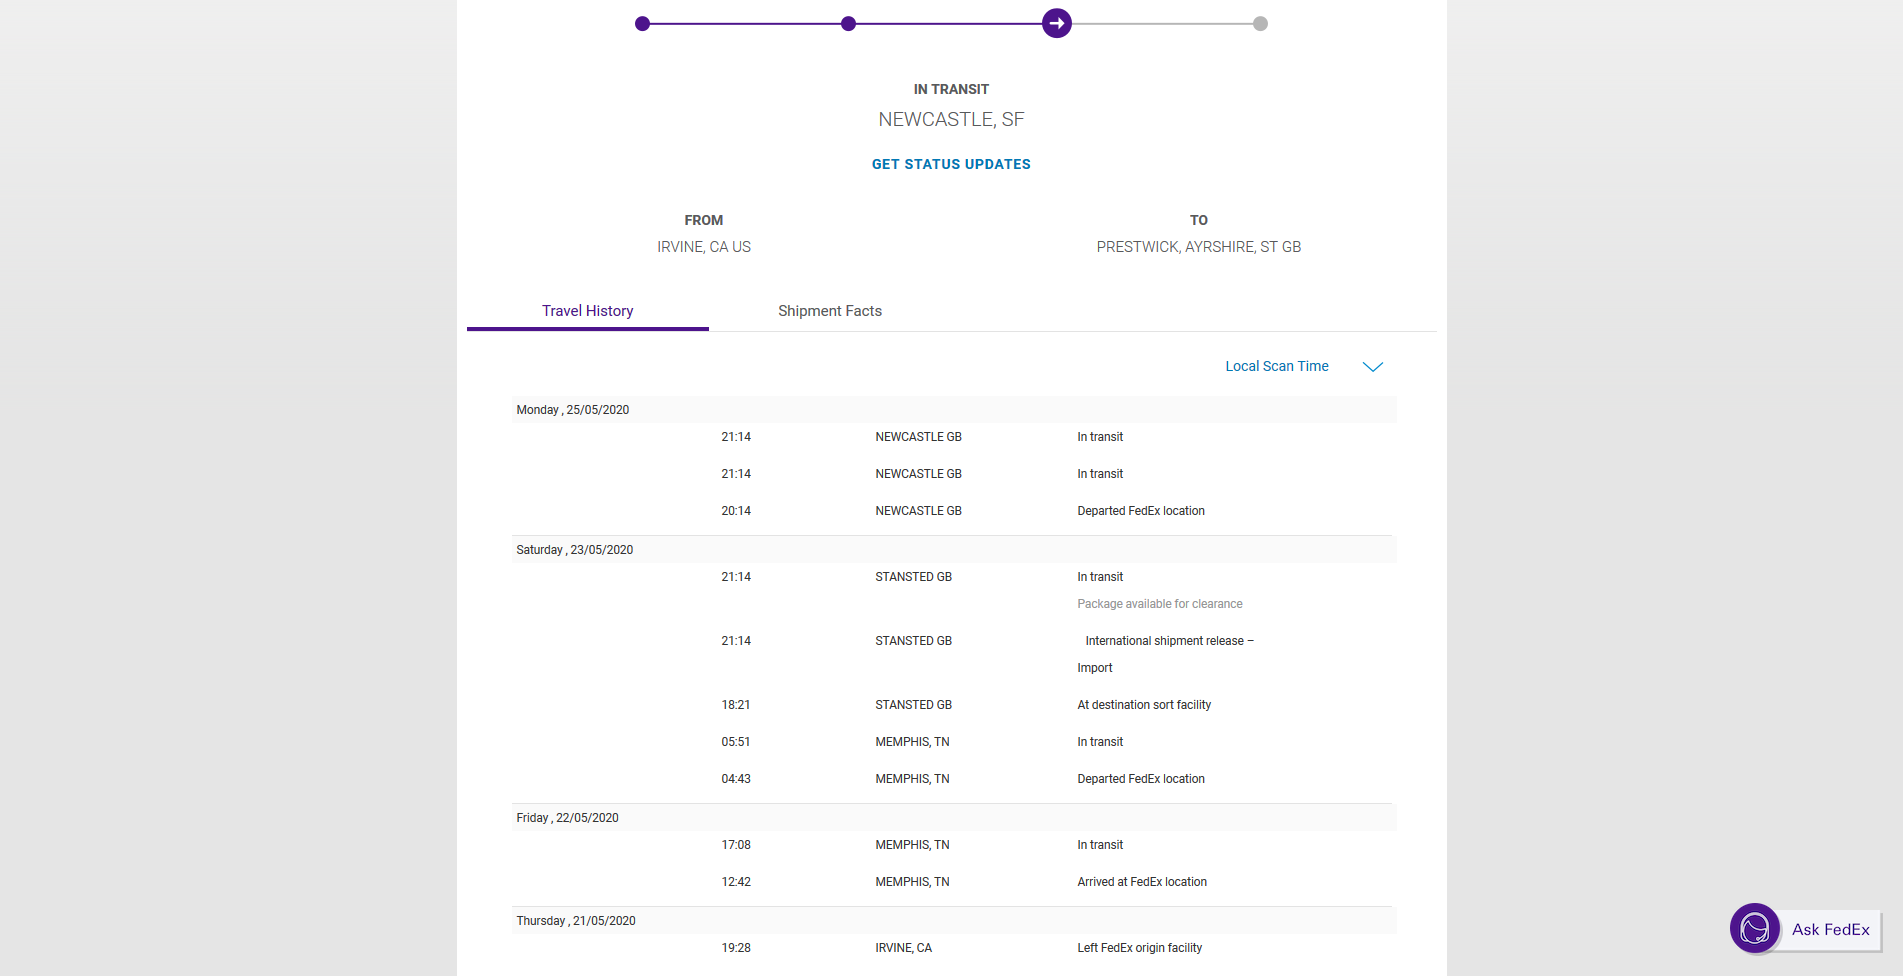Screen dimensions: 1903x976
Task: Click the 05:51 Memphis scan time
Action: (736, 742)
